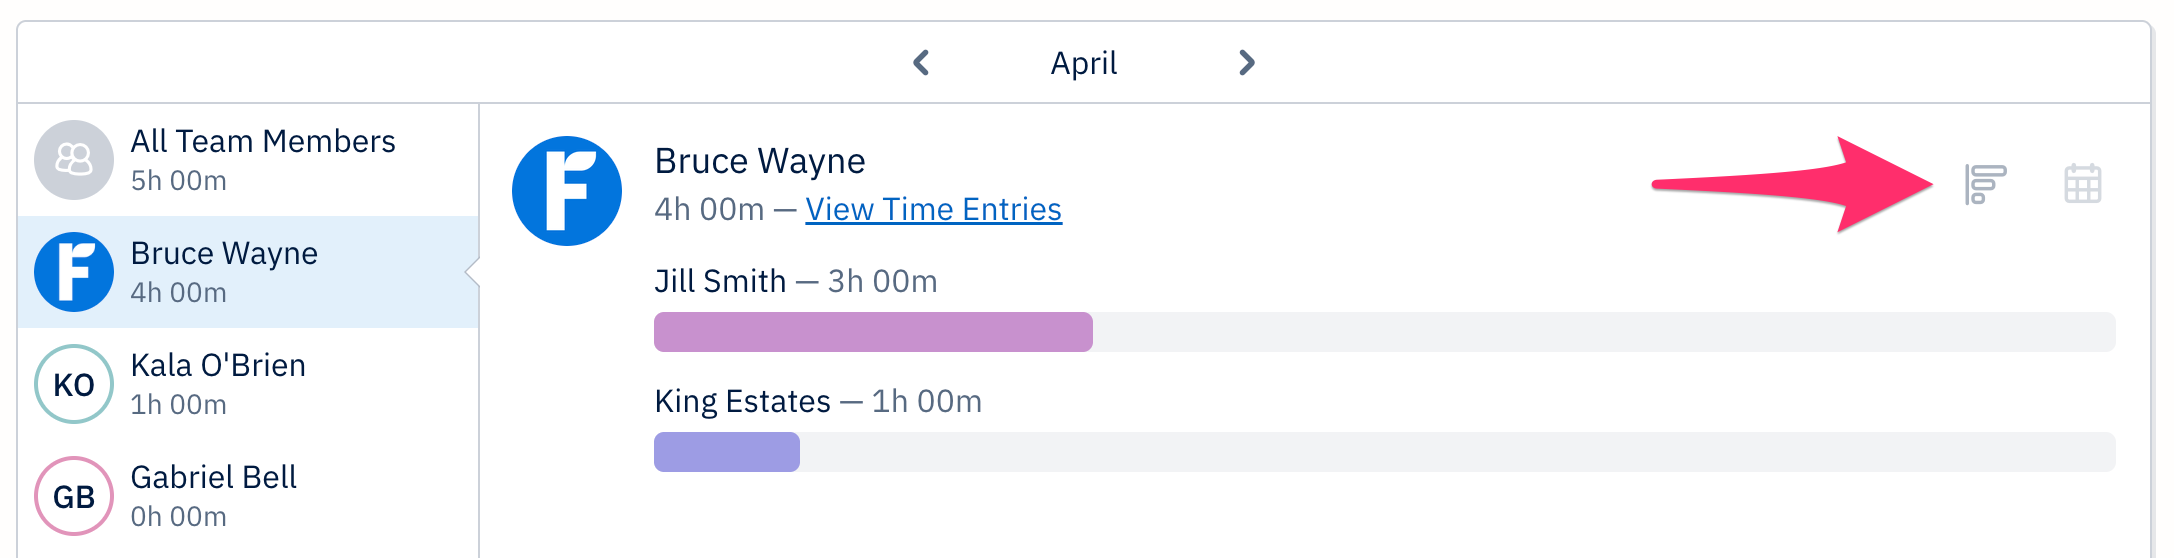The width and height of the screenshot is (2174, 558).
Task: Click the April month label
Action: [x=1083, y=63]
